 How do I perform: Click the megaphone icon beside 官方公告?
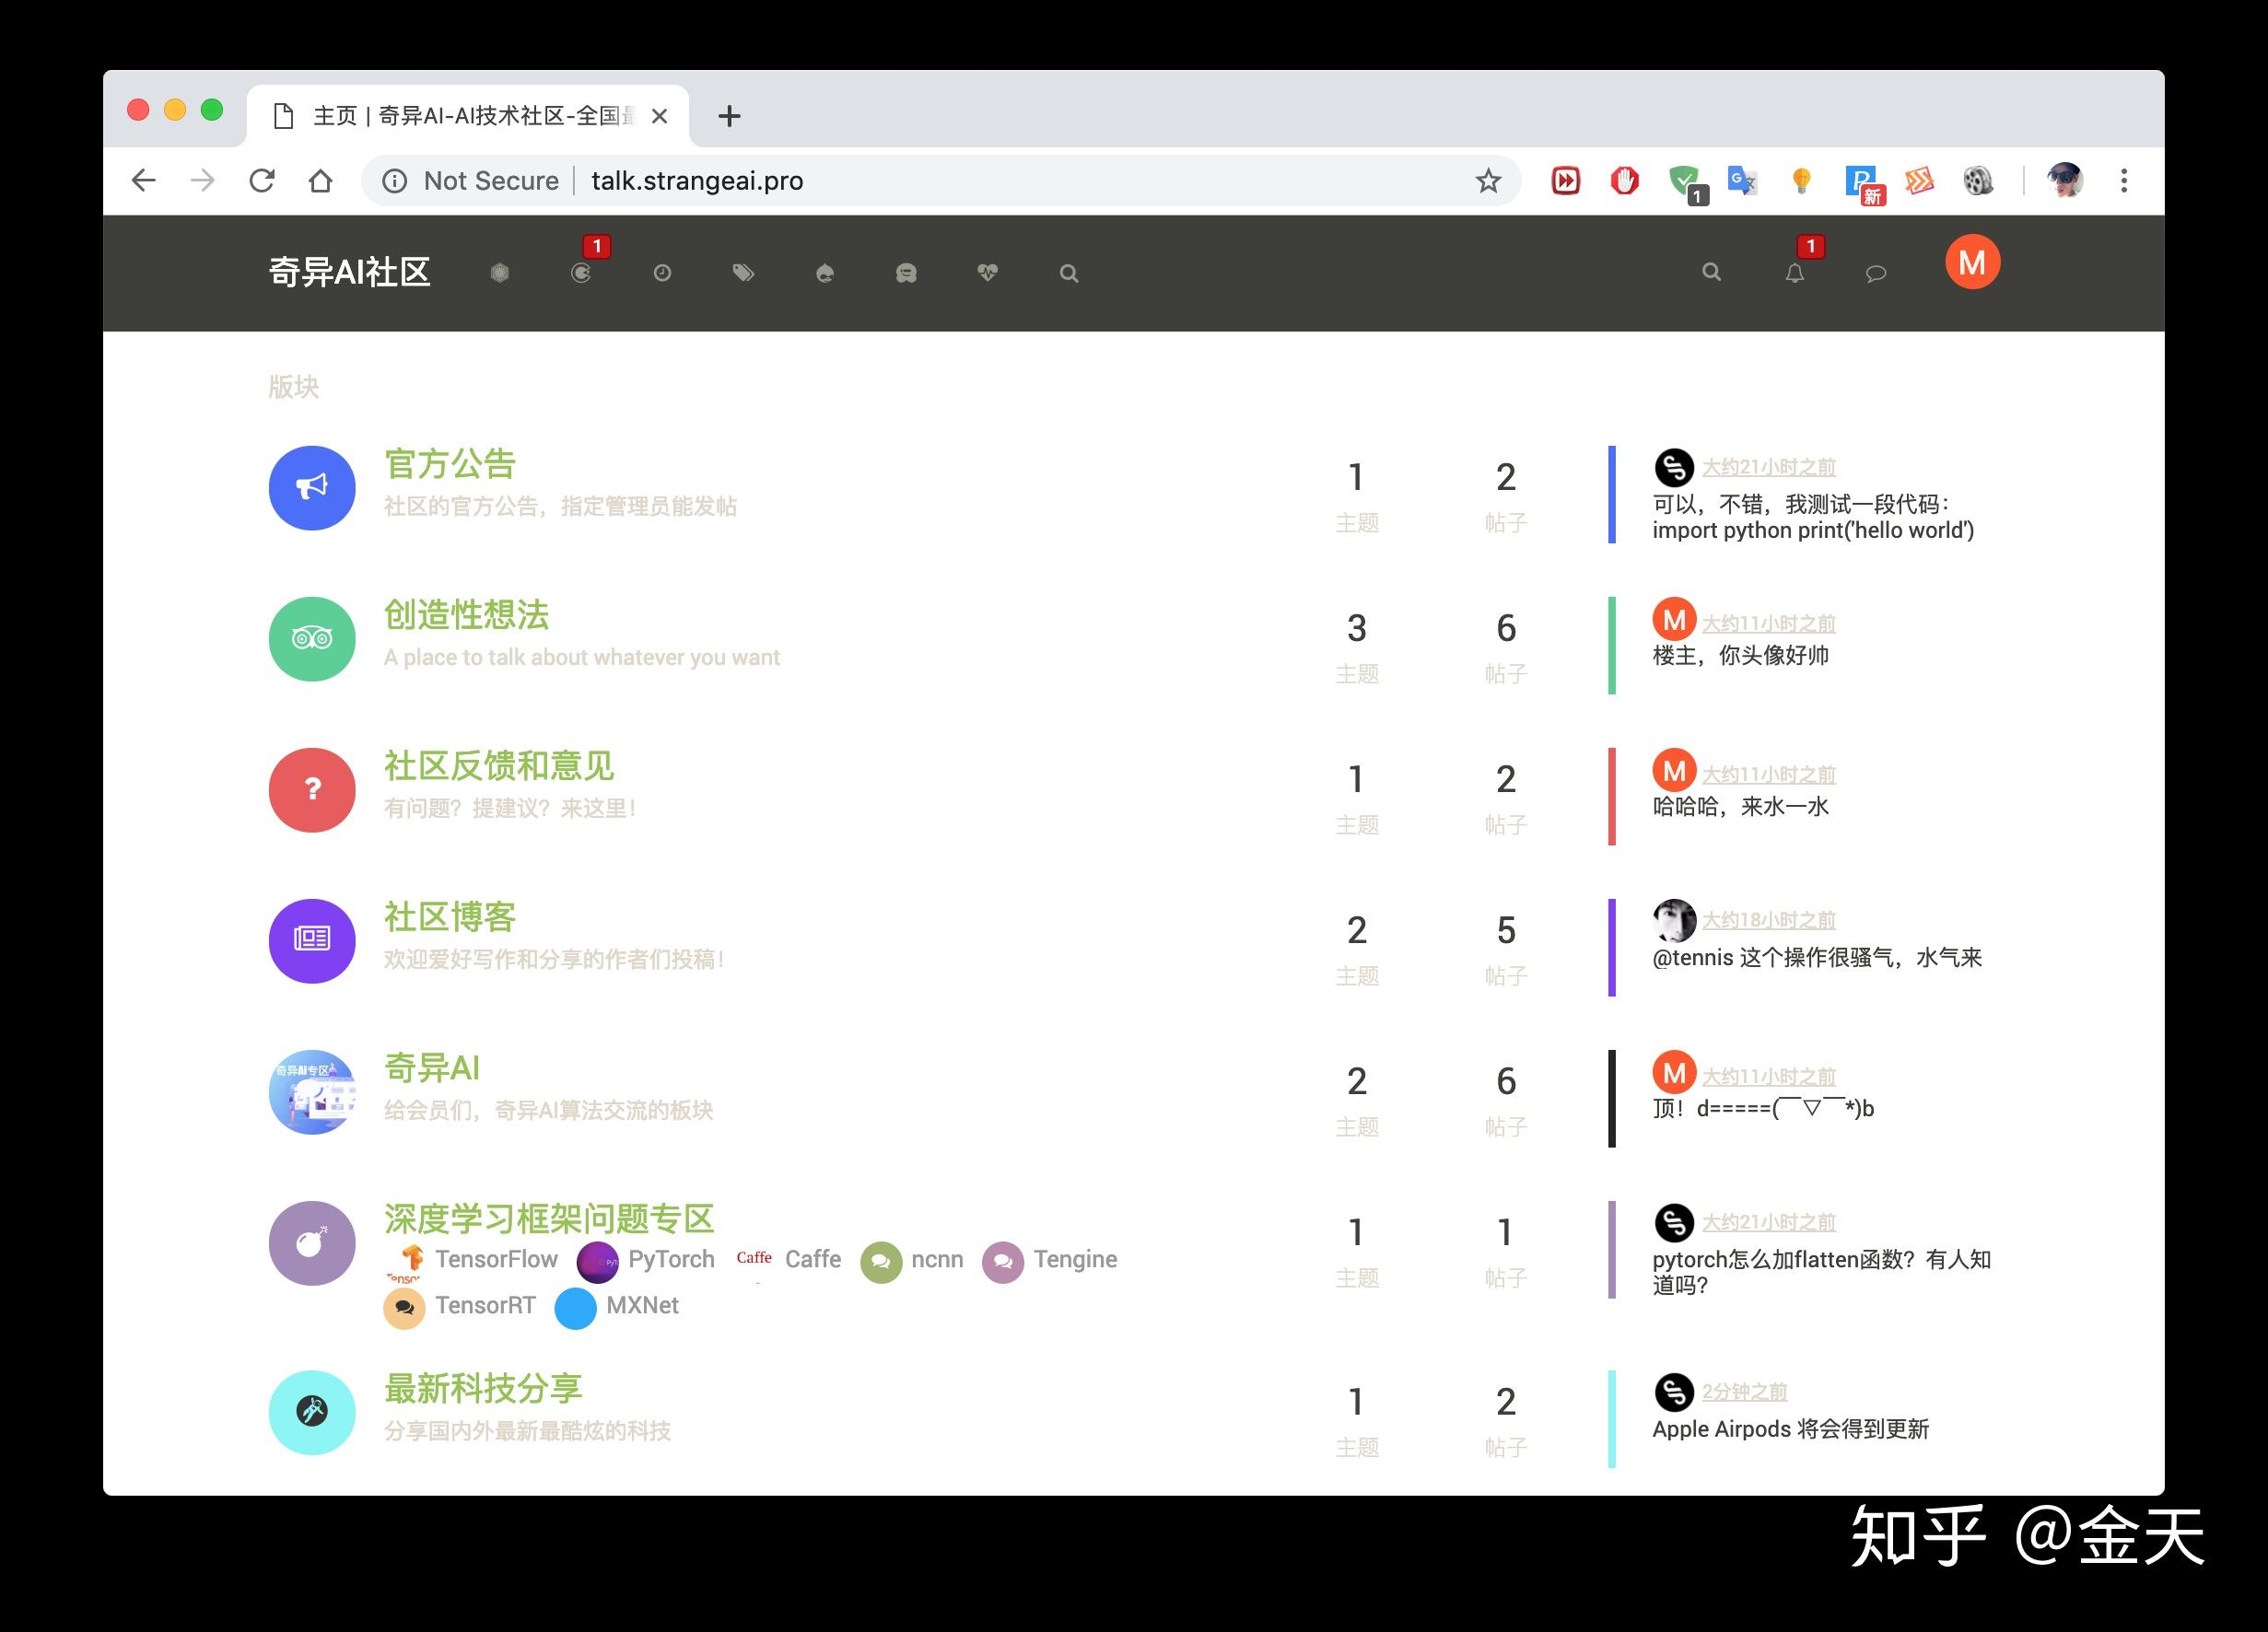click(311, 488)
